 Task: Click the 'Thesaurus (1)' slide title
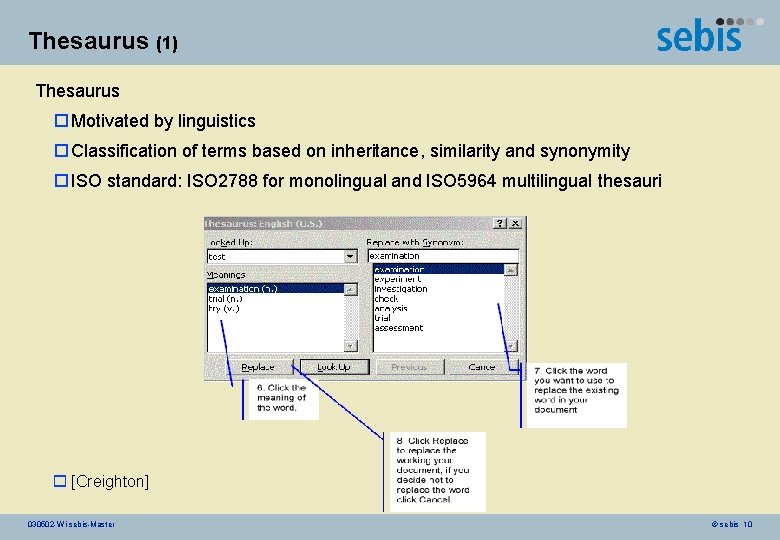click(x=103, y=41)
